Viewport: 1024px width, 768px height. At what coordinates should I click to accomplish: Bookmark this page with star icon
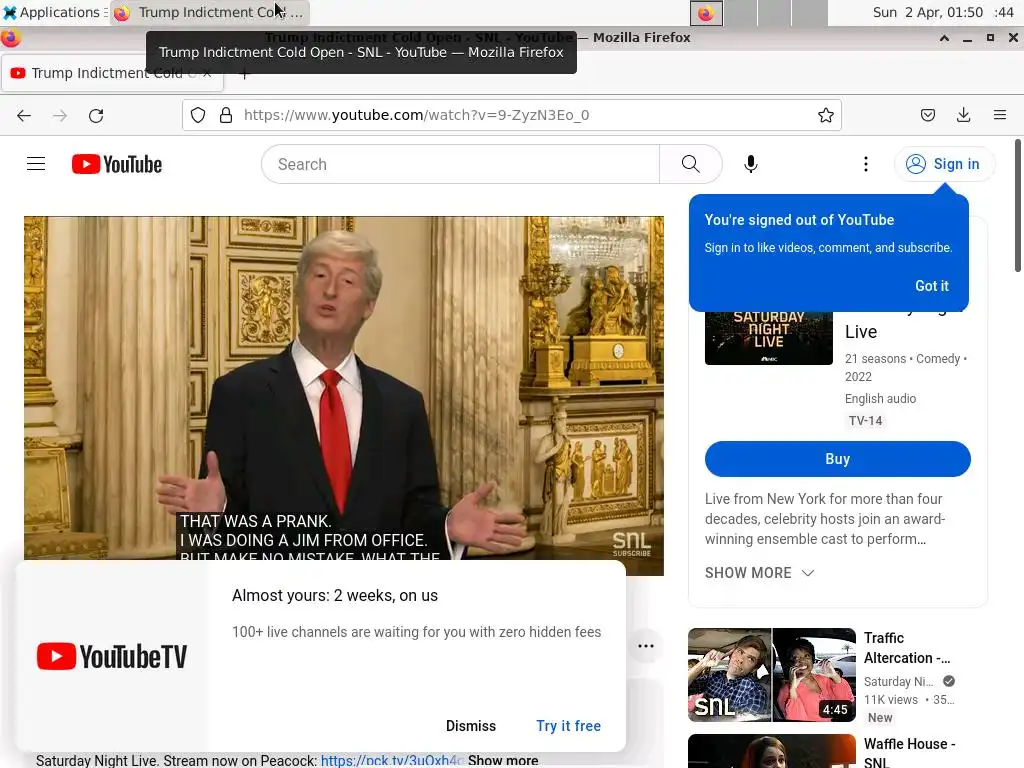pyautogui.click(x=825, y=116)
